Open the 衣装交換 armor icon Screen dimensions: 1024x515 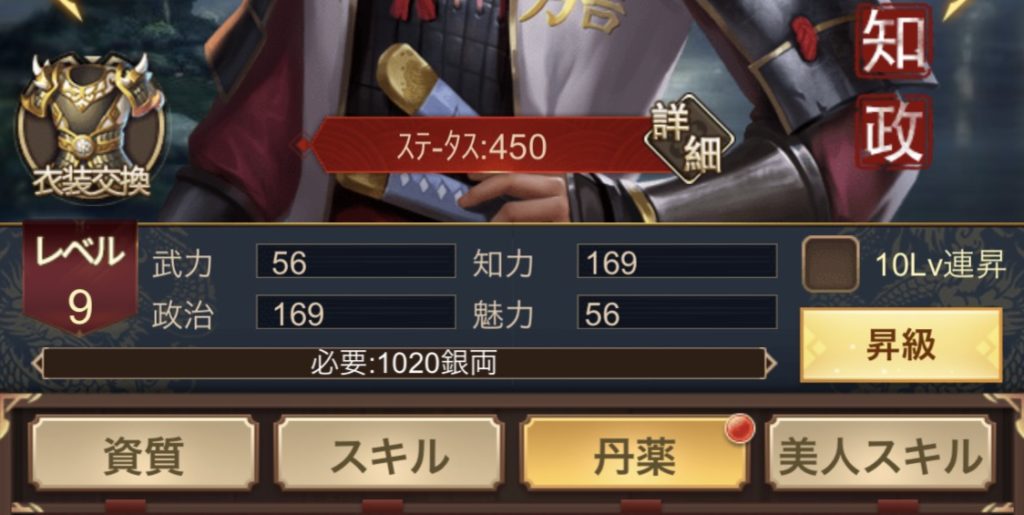pos(91,126)
